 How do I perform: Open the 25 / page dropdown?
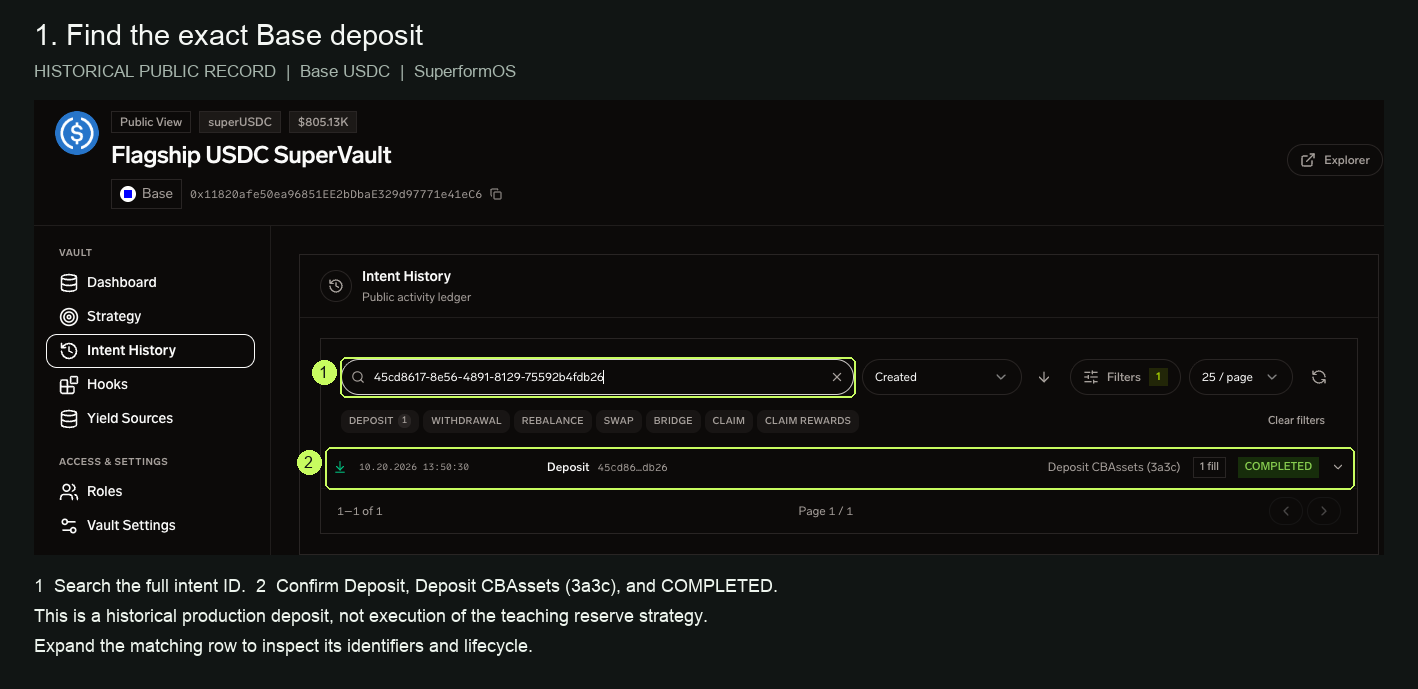point(1240,377)
